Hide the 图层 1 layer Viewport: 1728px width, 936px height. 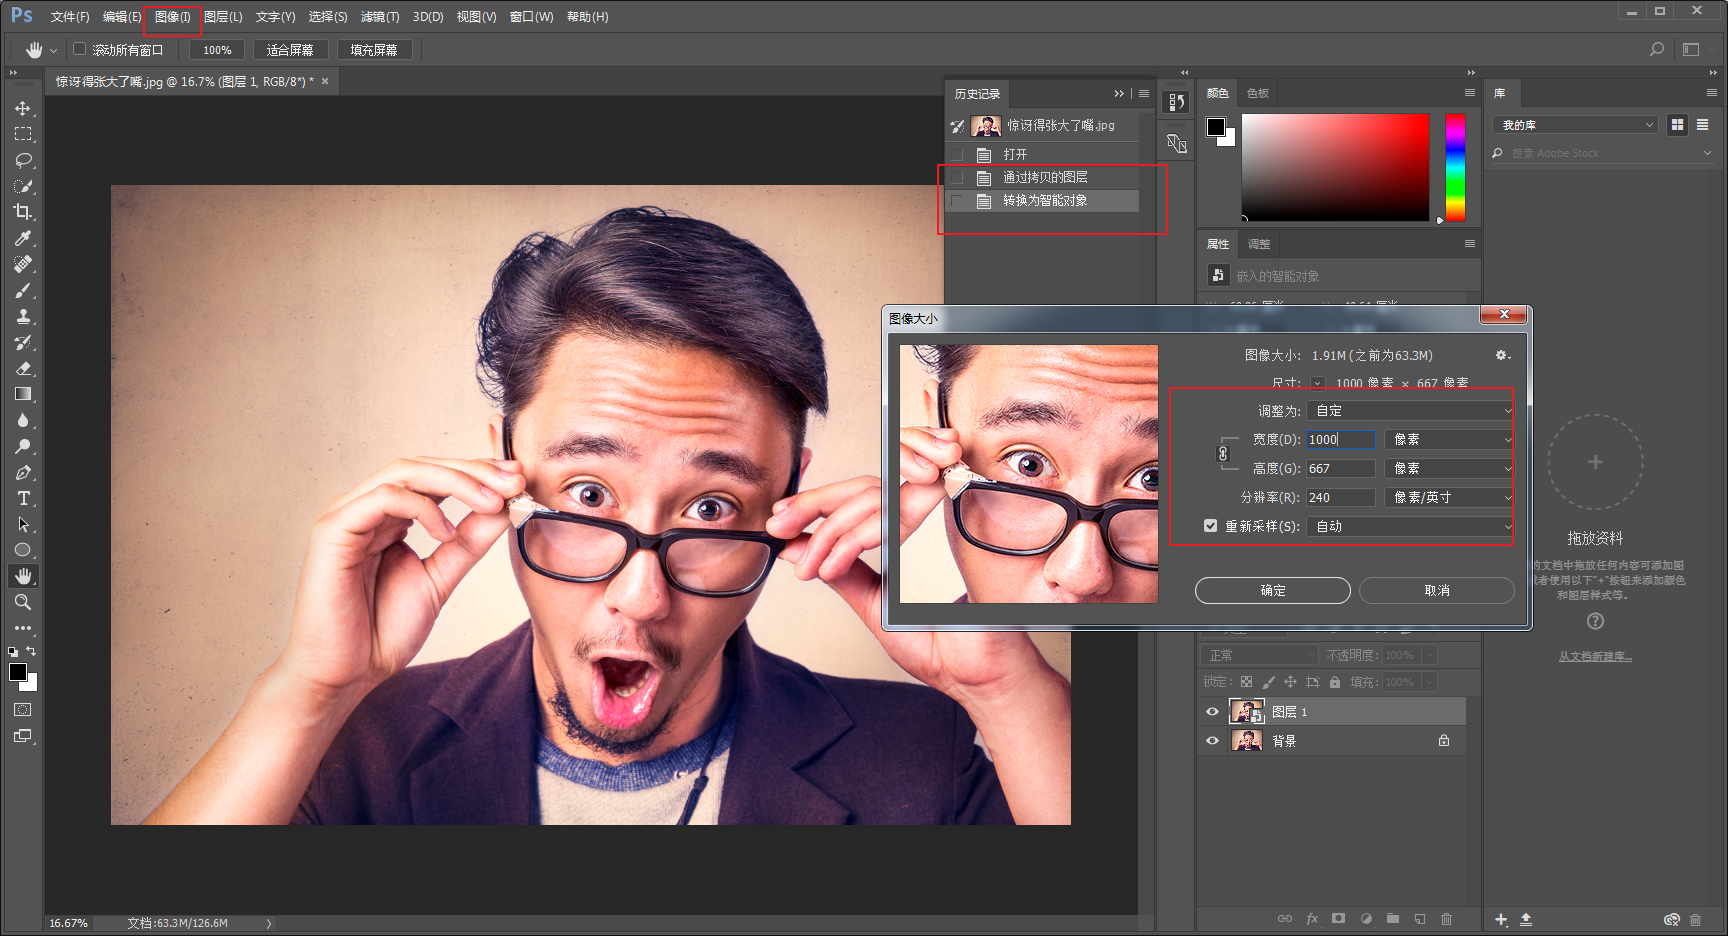1212,712
